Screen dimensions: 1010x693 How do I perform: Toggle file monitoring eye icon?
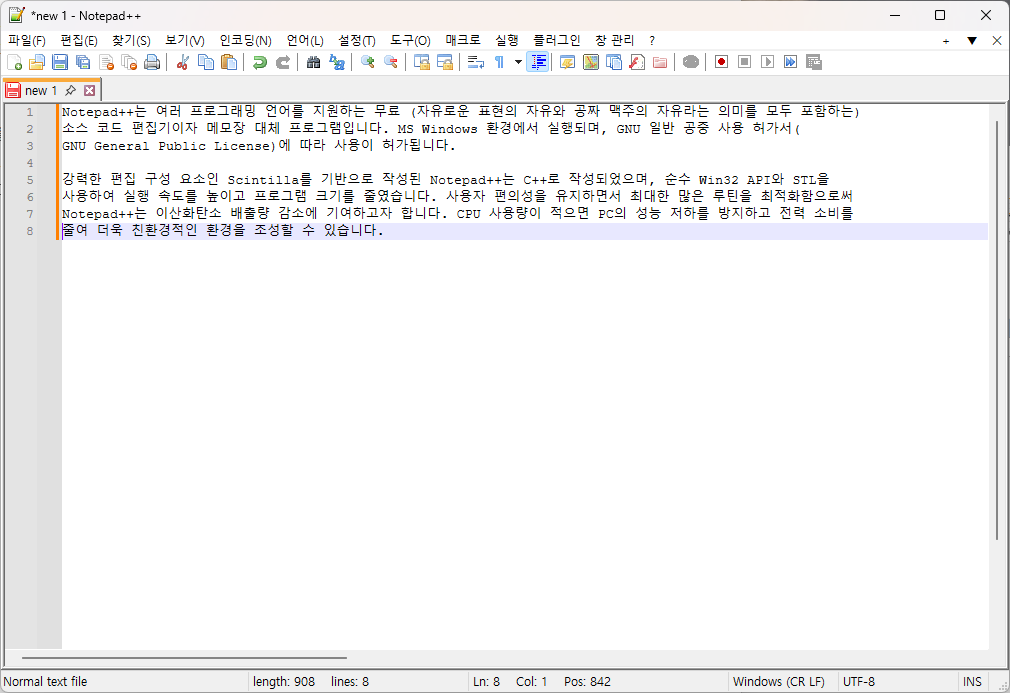click(691, 62)
